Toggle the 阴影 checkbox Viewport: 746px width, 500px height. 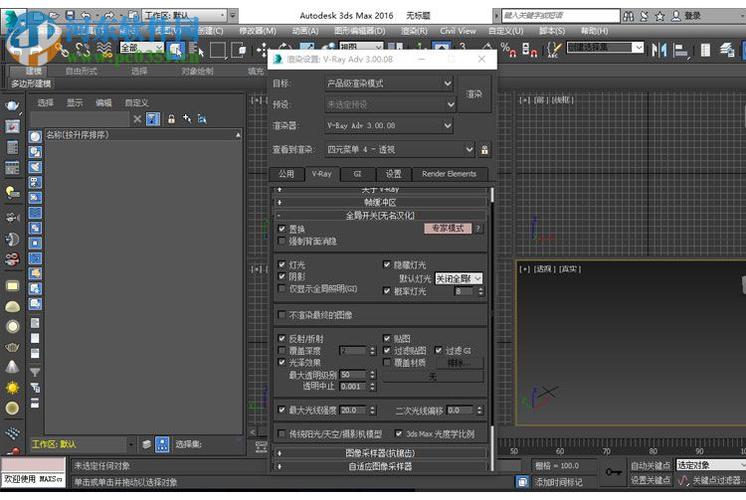pyautogui.click(x=282, y=276)
